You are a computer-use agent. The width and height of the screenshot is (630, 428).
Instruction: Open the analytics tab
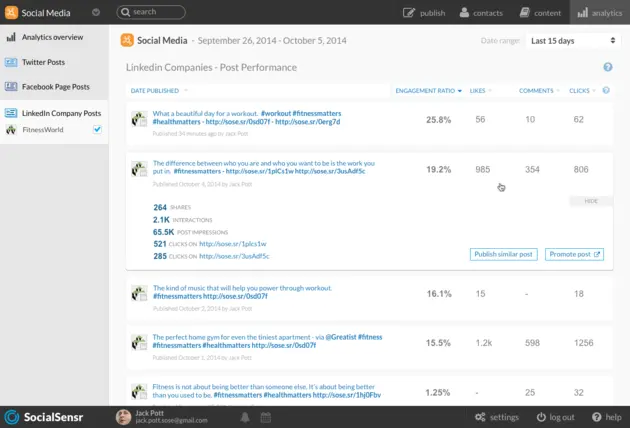click(x=599, y=12)
